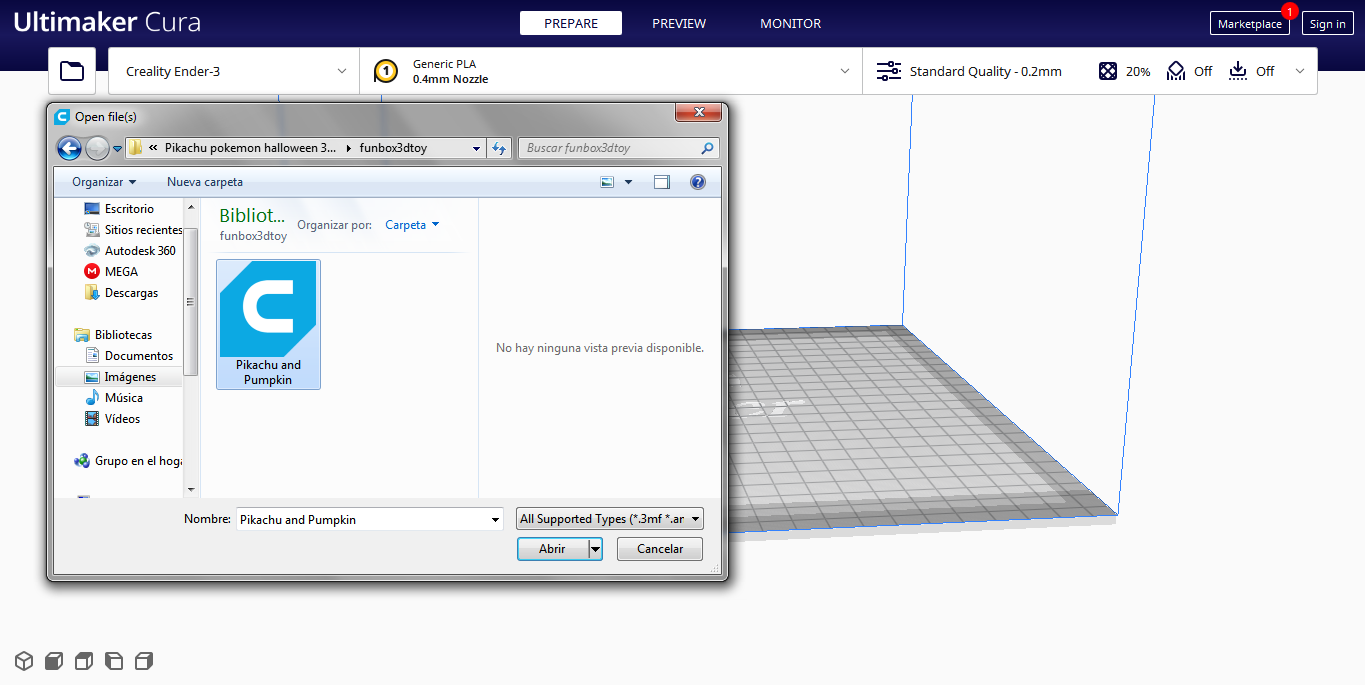Open Documentos library
The width and height of the screenshot is (1365, 685).
pyautogui.click(x=138, y=356)
